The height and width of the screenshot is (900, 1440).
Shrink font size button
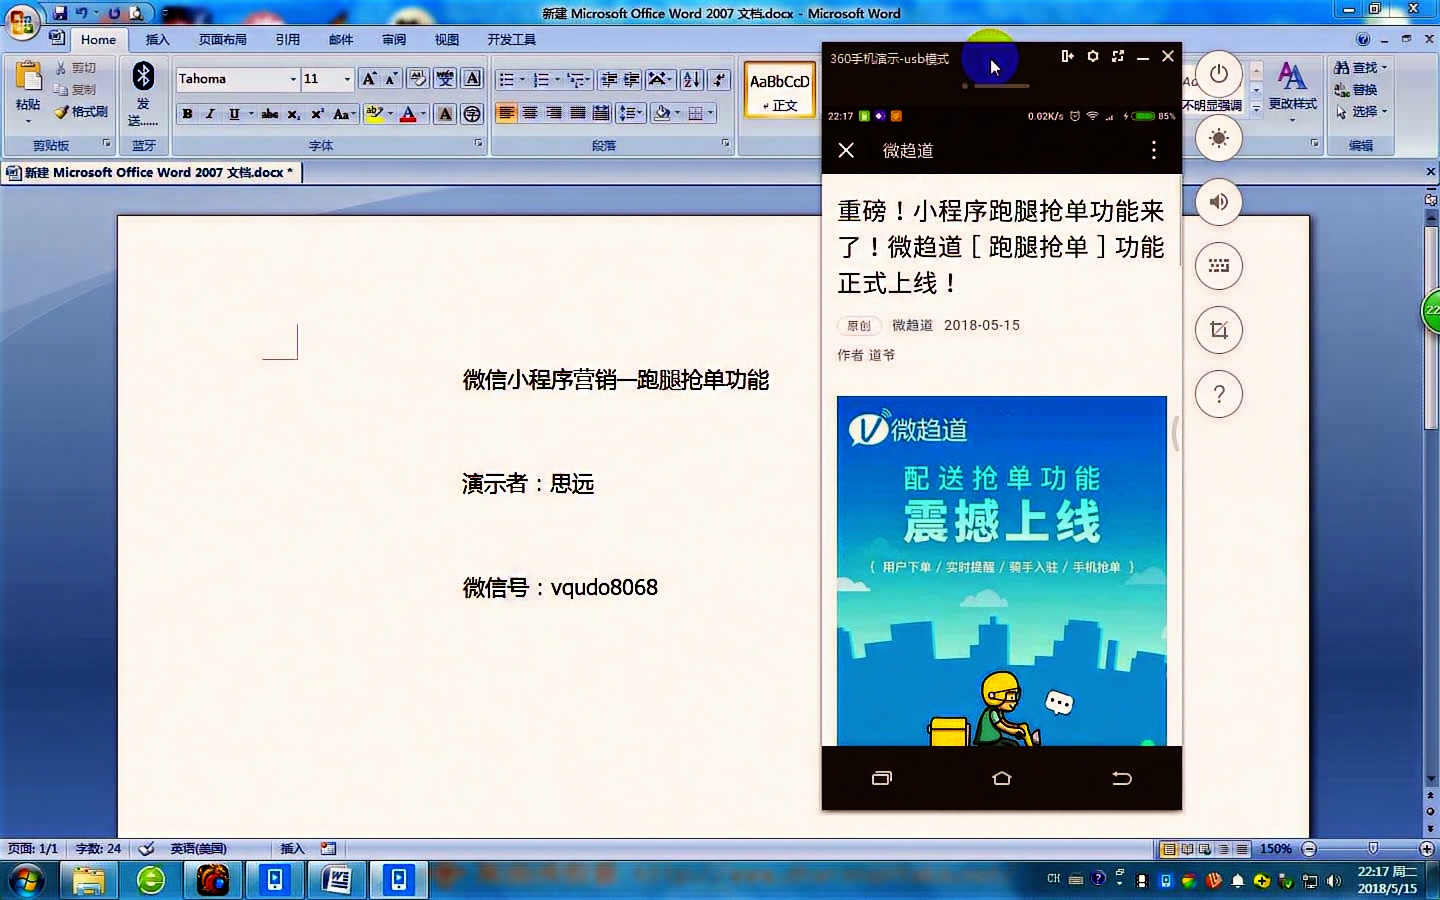pyautogui.click(x=391, y=79)
